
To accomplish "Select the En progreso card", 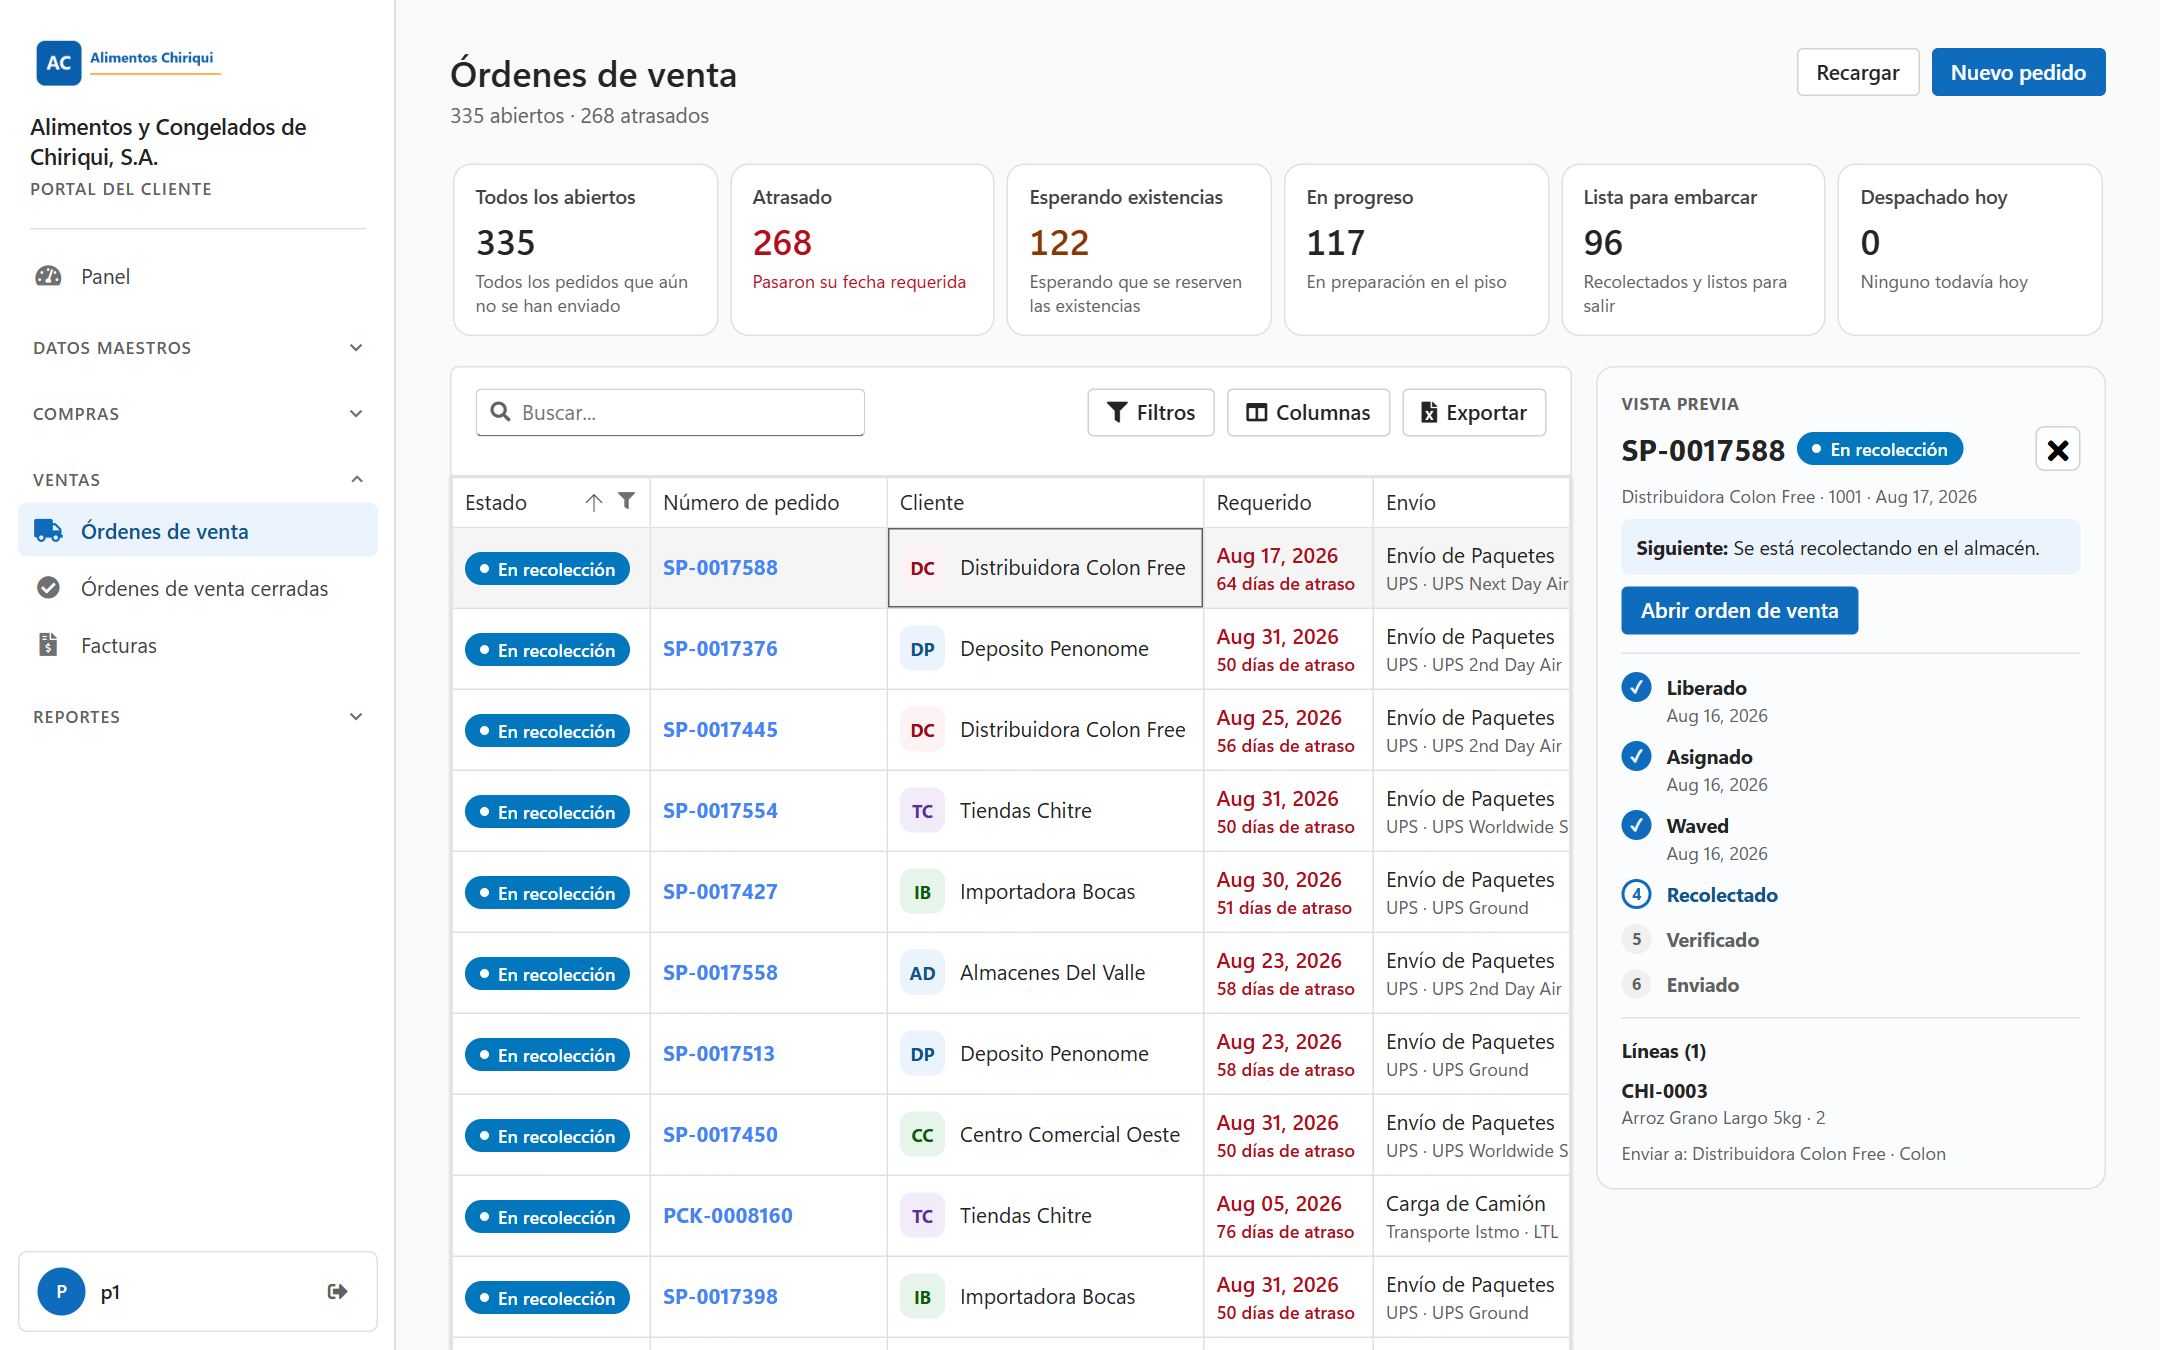I will point(1416,250).
